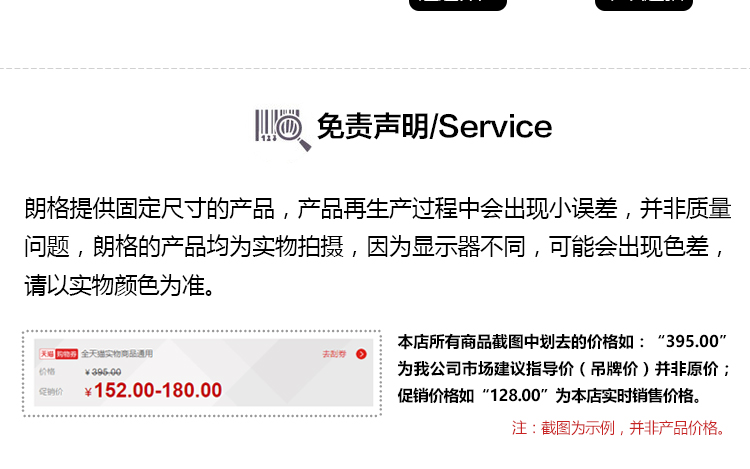Viewport: 750px width, 469px height.
Task: Click the dotted-border price example thumbnail
Action: coord(202,373)
